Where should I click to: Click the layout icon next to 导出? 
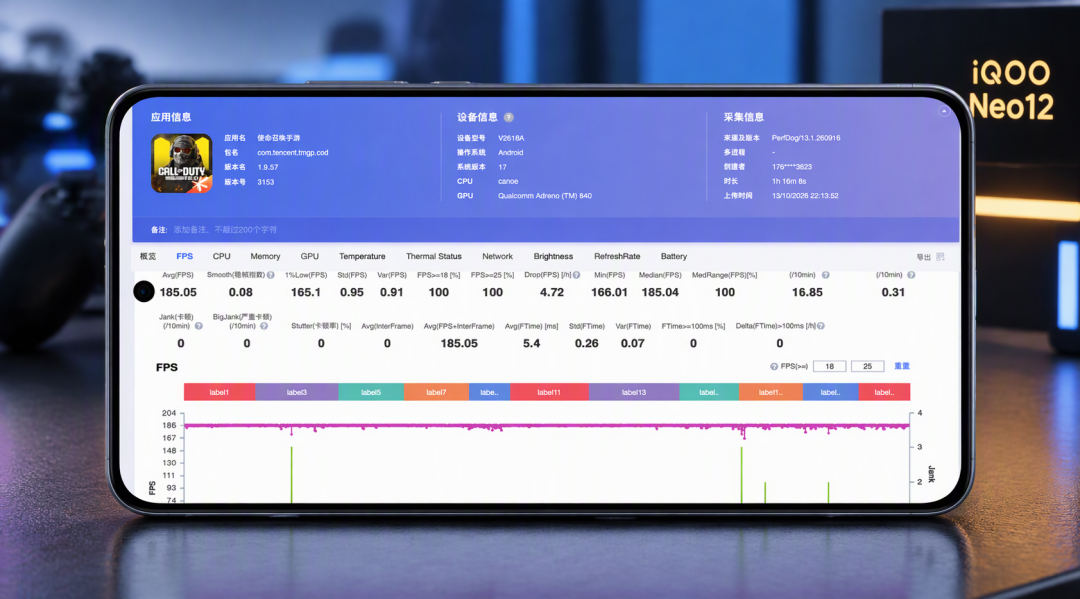[x=940, y=257]
